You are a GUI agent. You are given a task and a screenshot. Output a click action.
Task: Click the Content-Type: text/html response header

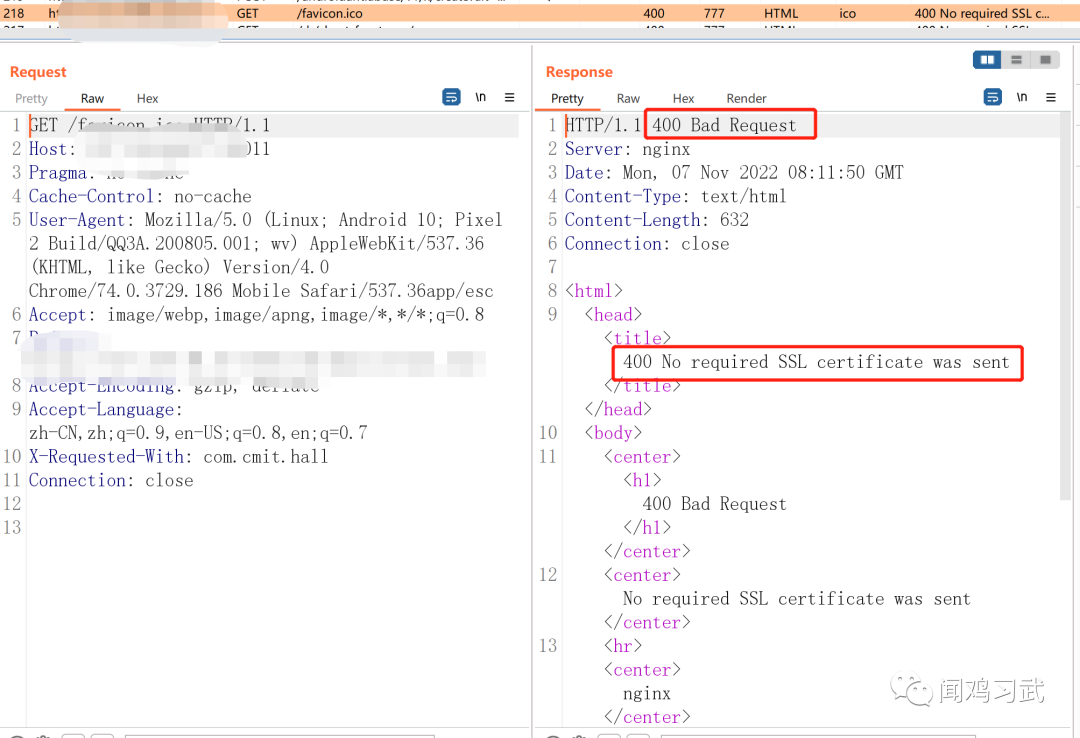(x=676, y=196)
